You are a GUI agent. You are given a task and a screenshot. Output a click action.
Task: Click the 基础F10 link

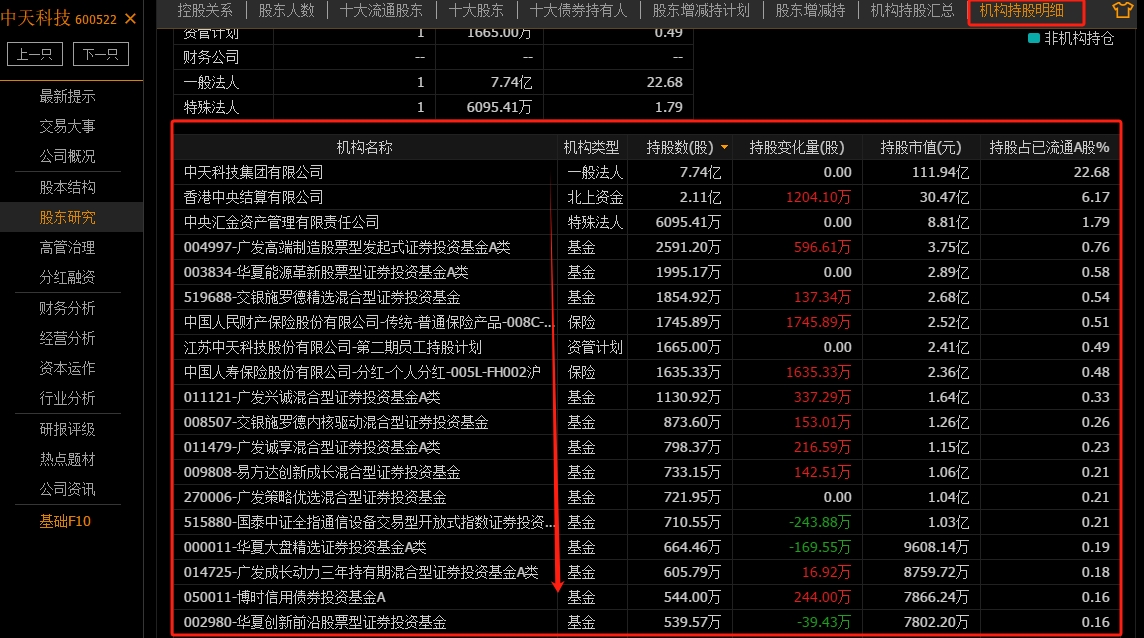click(x=65, y=521)
